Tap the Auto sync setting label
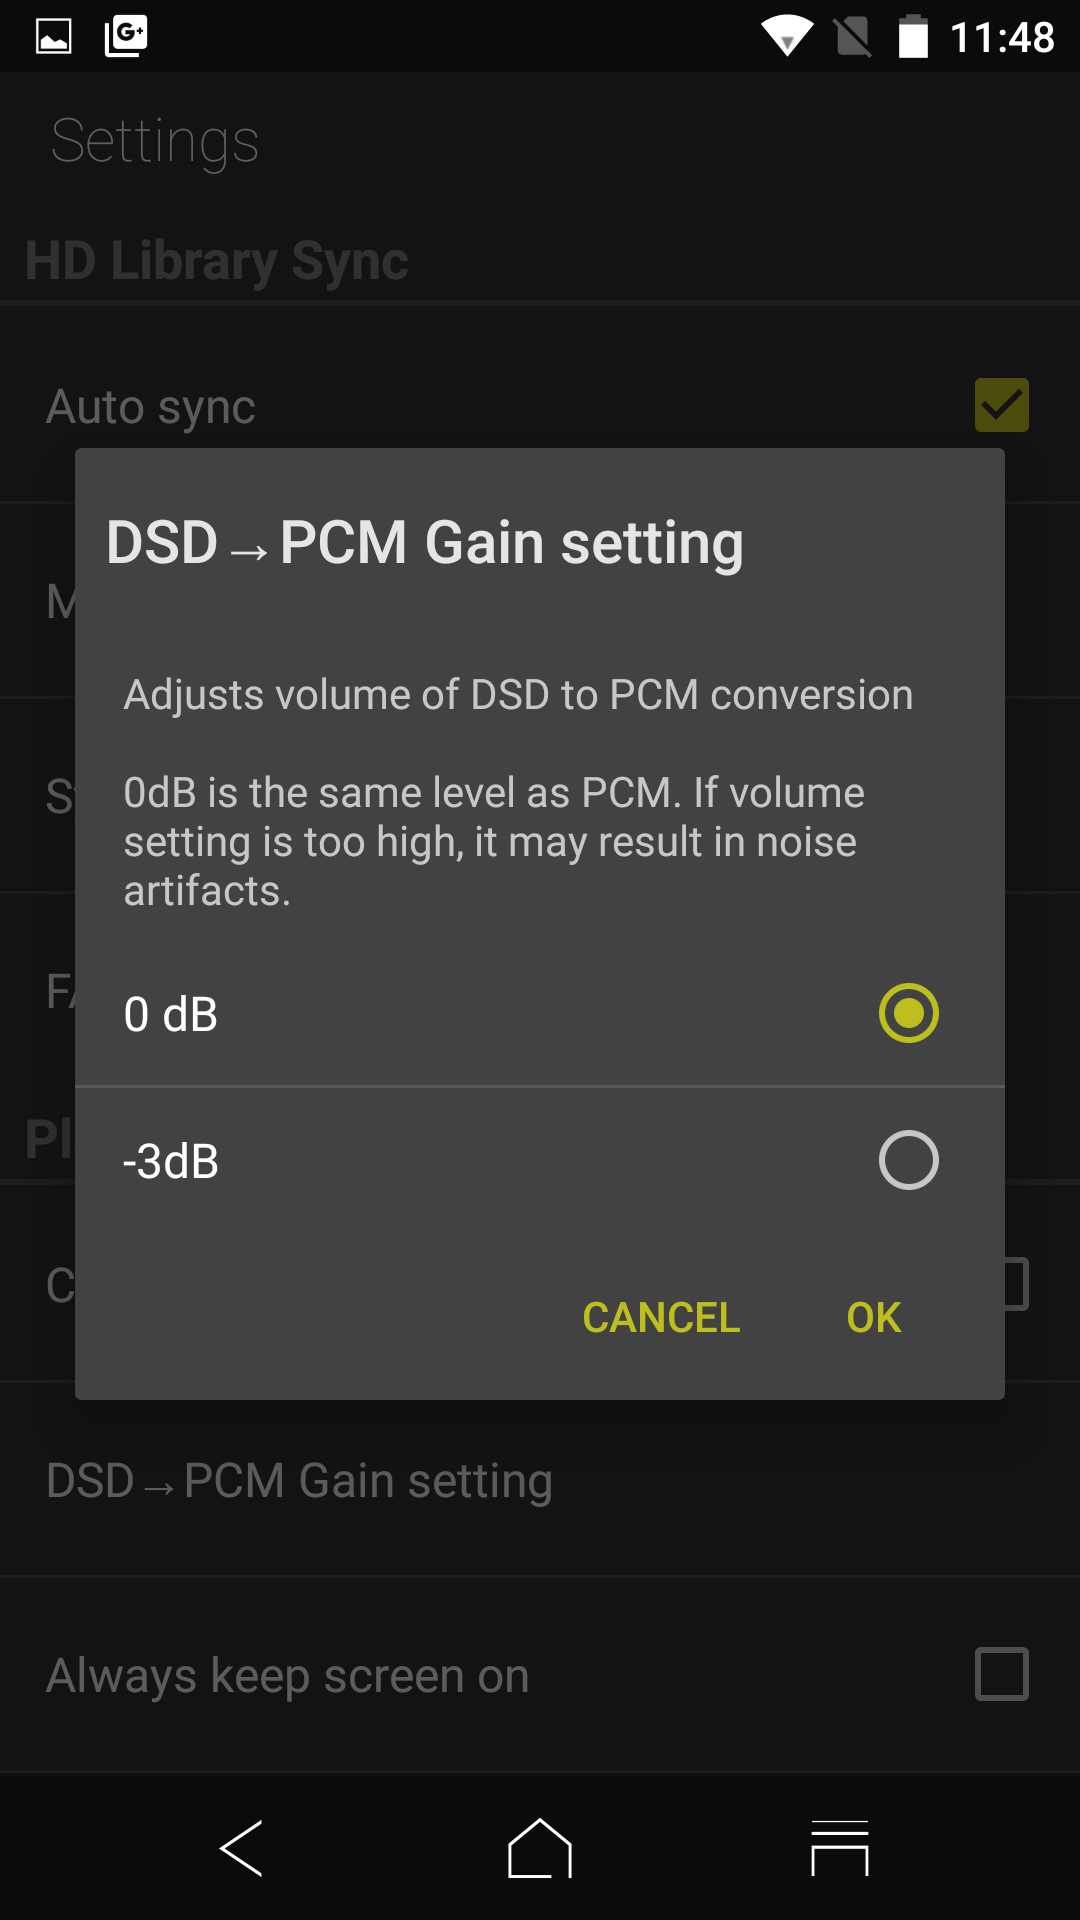 [151, 407]
